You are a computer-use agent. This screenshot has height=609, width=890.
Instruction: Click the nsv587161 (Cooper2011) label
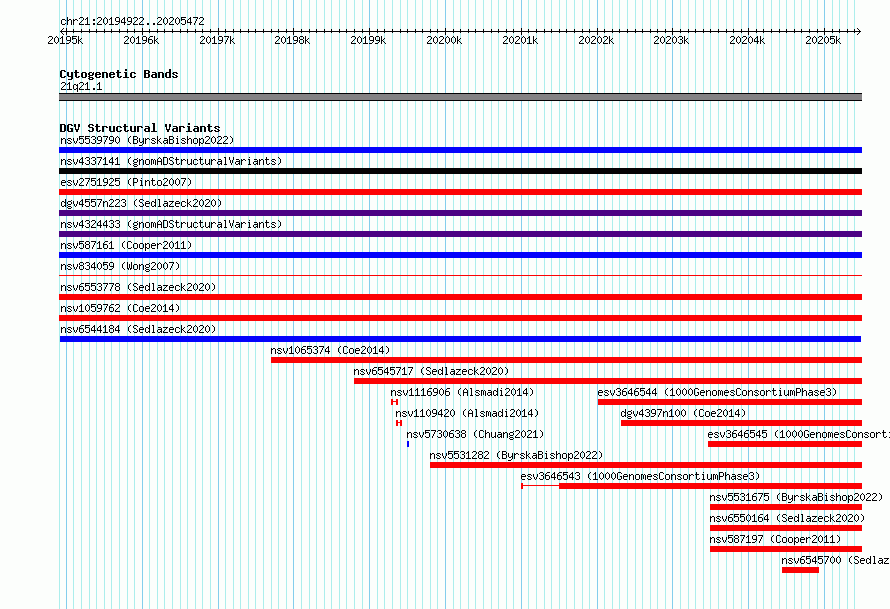[x=126, y=245]
